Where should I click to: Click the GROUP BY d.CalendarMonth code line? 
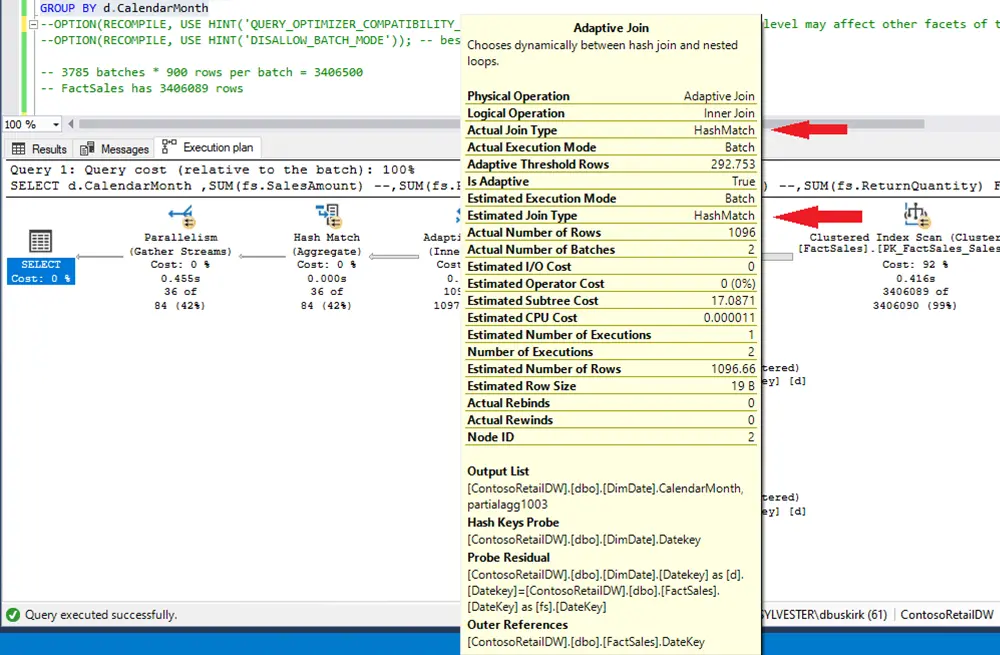[124, 8]
